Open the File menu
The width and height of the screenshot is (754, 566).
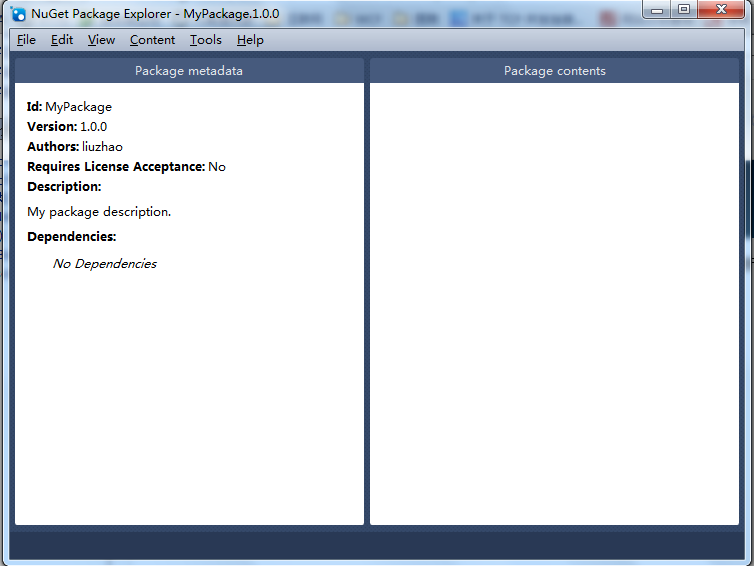[26, 40]
